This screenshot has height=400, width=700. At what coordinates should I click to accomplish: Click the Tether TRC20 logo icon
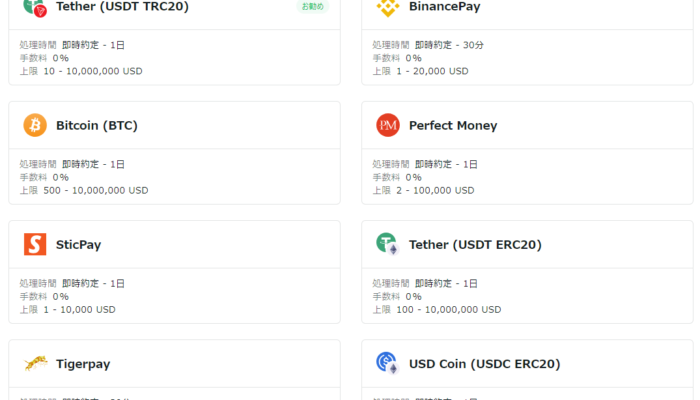(x=35, y=8)
